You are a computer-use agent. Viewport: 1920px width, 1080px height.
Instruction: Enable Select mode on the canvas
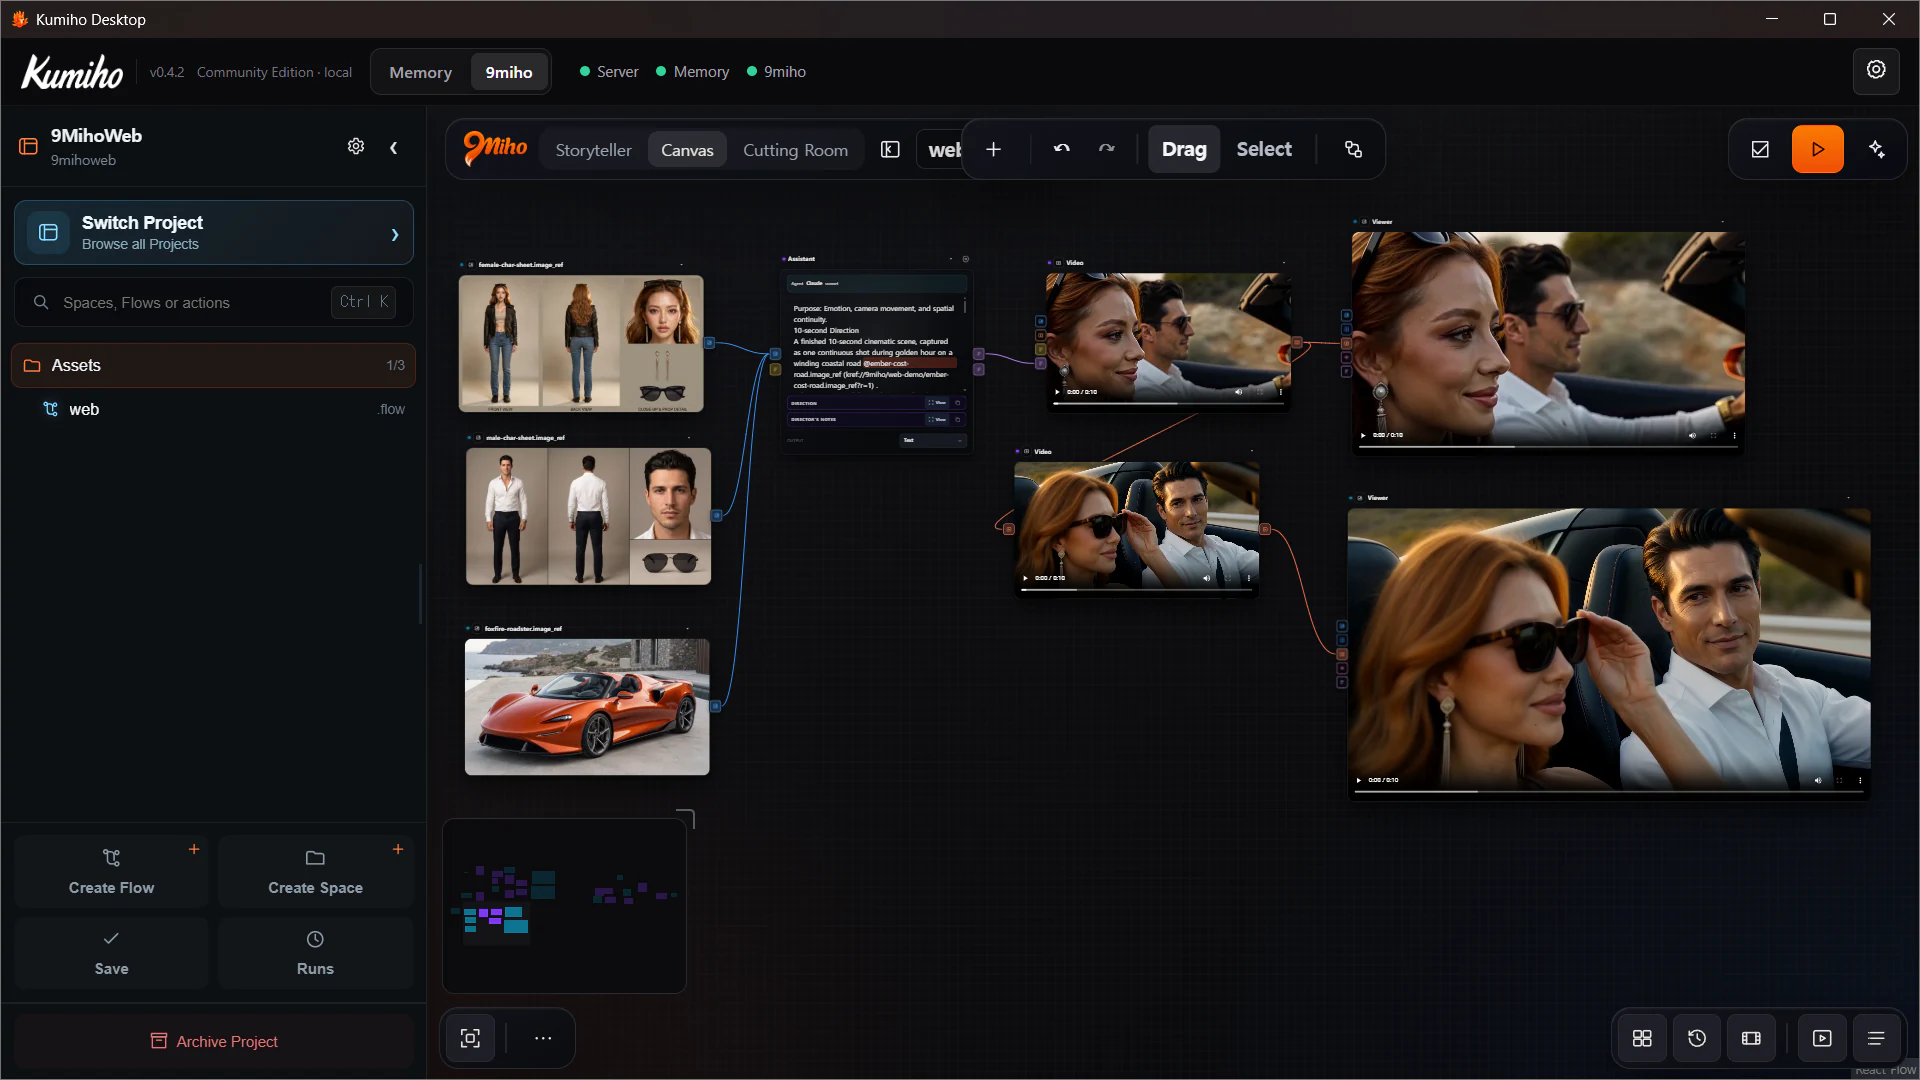point(1264,149)
